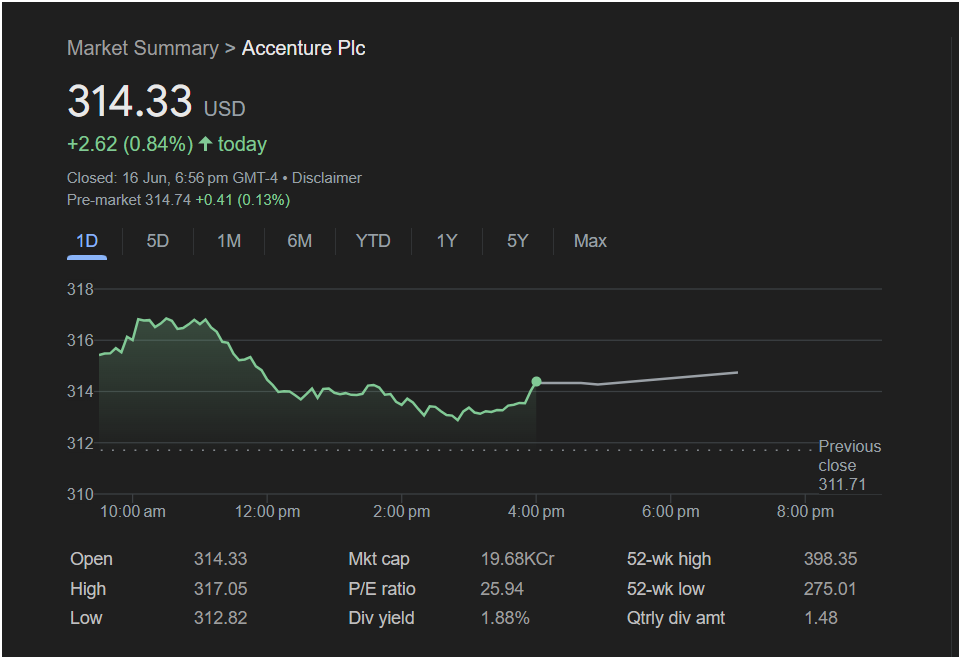Image resolution: width=961 pixels, height=659 pixels.
Task: Open the 1M chart range
Action: point(229,241)
